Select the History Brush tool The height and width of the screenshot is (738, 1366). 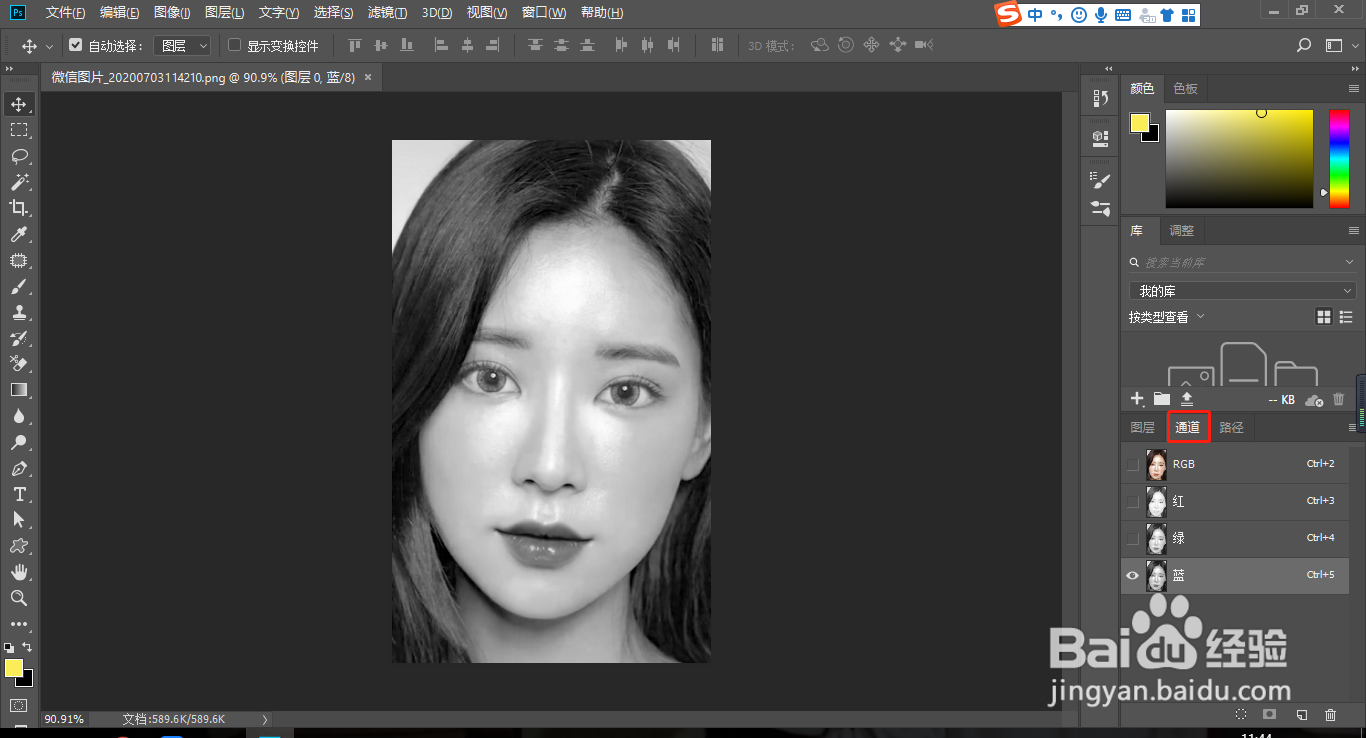point(19,338)
